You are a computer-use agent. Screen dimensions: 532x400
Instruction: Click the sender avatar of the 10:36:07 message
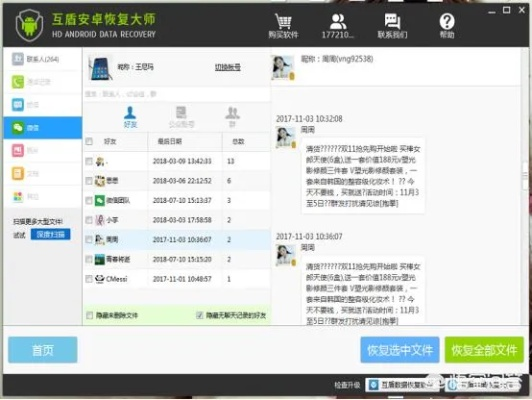pos(285,255)
